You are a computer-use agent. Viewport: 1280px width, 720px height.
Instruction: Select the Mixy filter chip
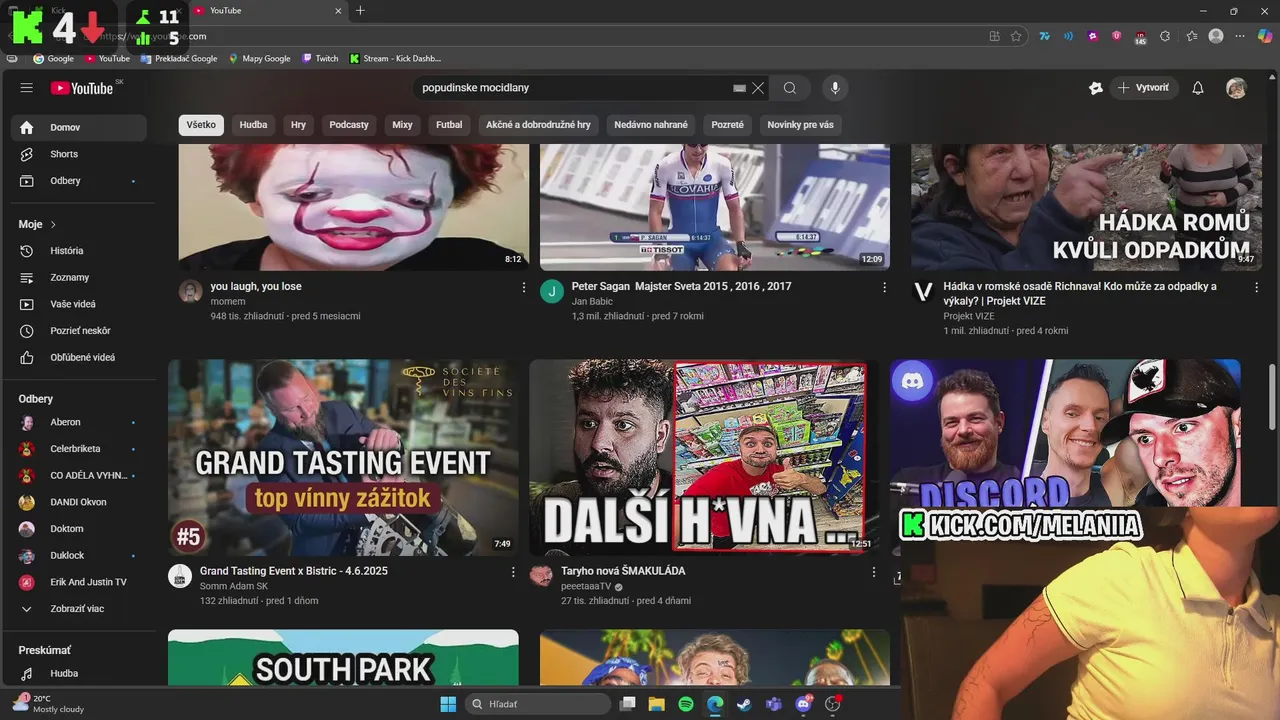tap(402, 125)
